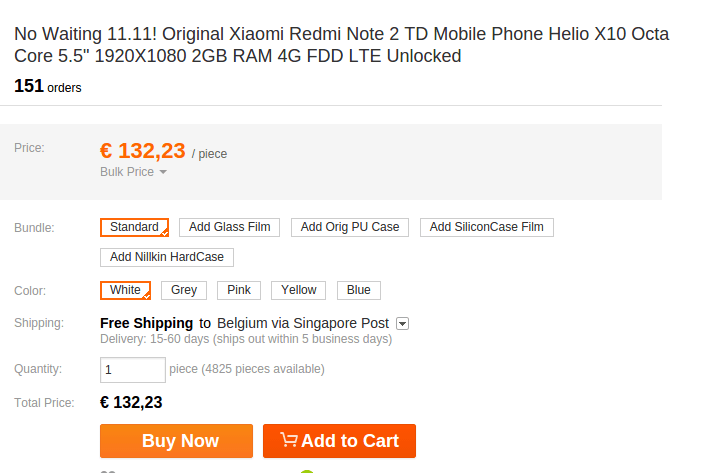This screenshot has width=706, height=473.
Task: Pick the Pink color option
Action: pyautogui.click(x=239, y=290)
